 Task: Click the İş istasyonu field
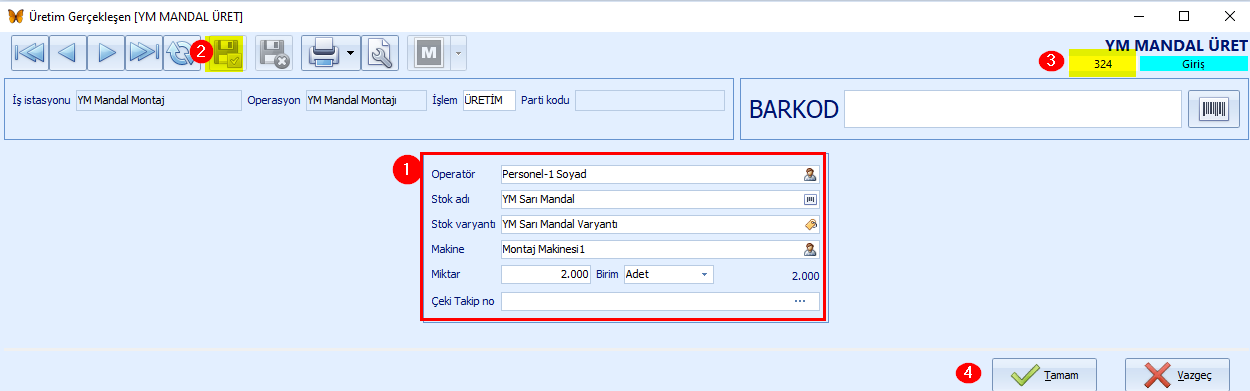click(158, 100)
